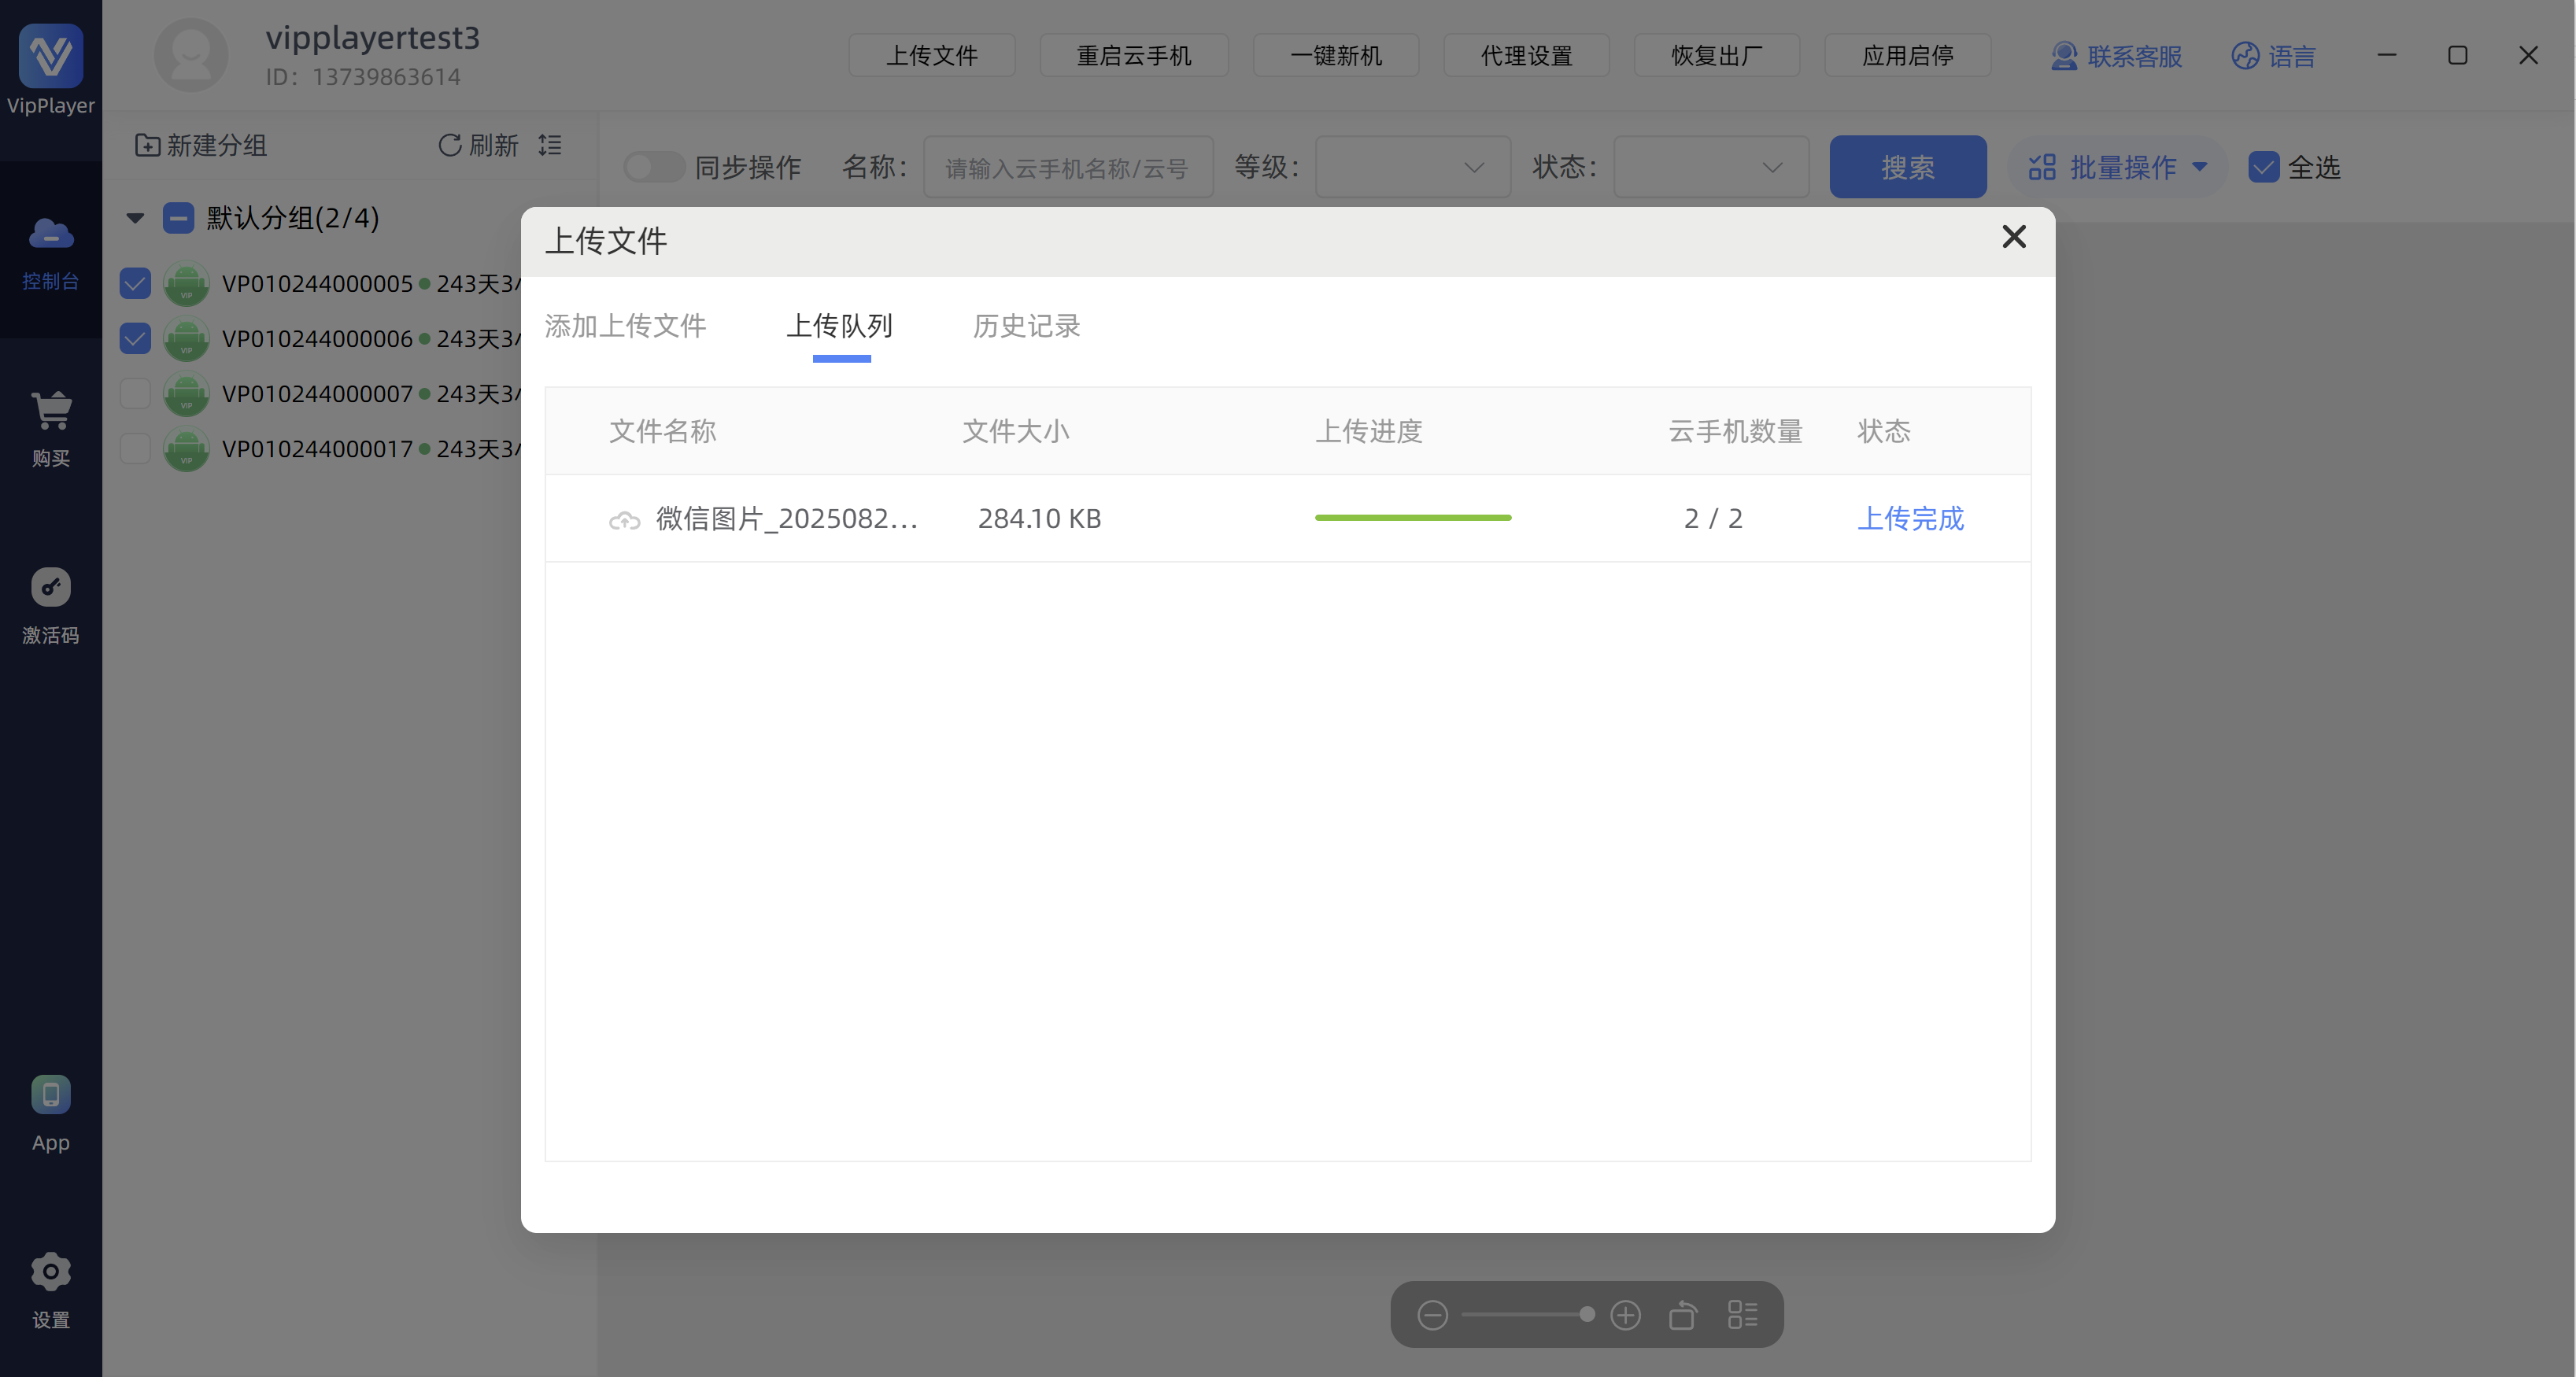Click the screen size slider handle
Image resolution: width=2576 pixels, height=1377 pixels.
coord(1586,1315)
